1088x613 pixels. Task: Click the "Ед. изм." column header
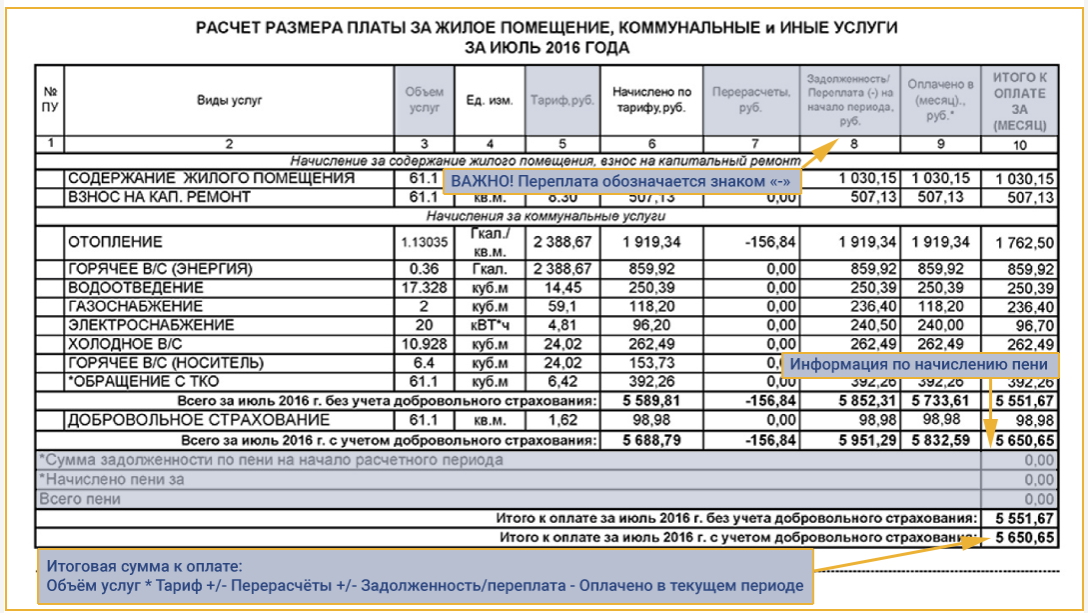coord(489,100)
